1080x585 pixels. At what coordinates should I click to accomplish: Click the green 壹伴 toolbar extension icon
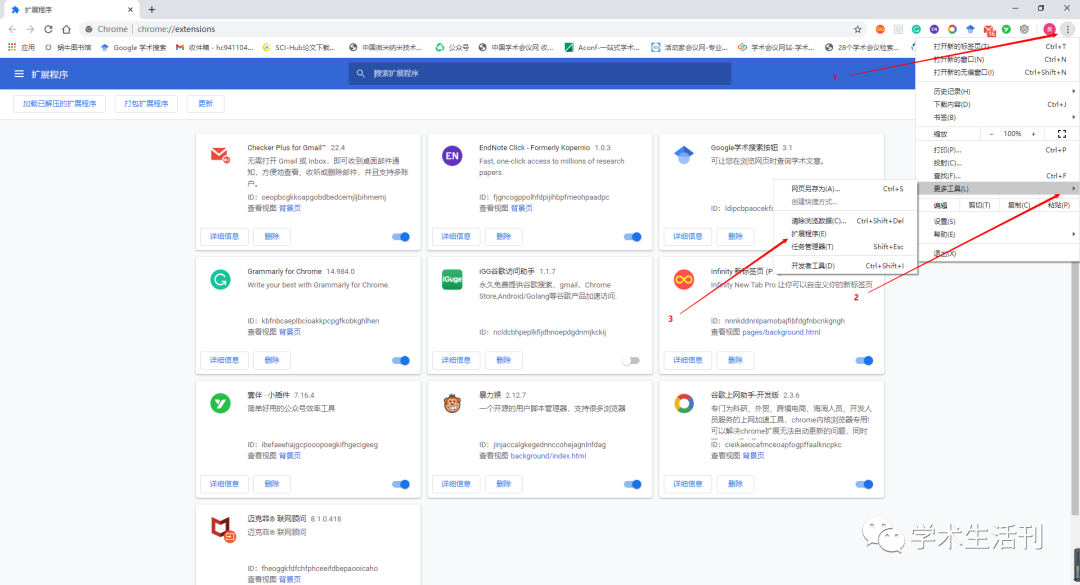(1006, 29)
